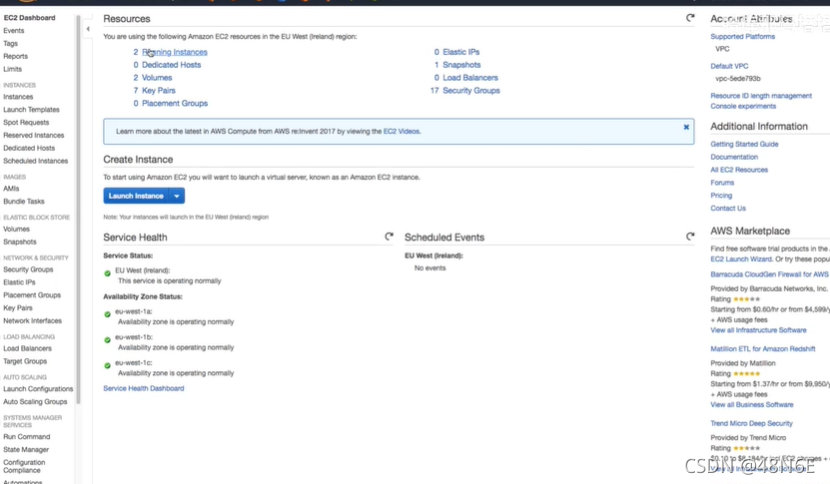830x484 pixels.
Task: Open Volumes in Resources list
Action: pyautogui.click(x=157, y=77)
